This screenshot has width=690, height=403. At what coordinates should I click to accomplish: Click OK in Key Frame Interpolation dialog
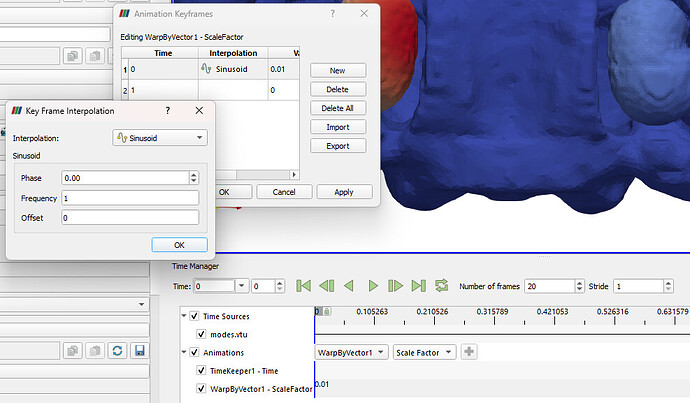pyautogui.click(x=179, y=245)
